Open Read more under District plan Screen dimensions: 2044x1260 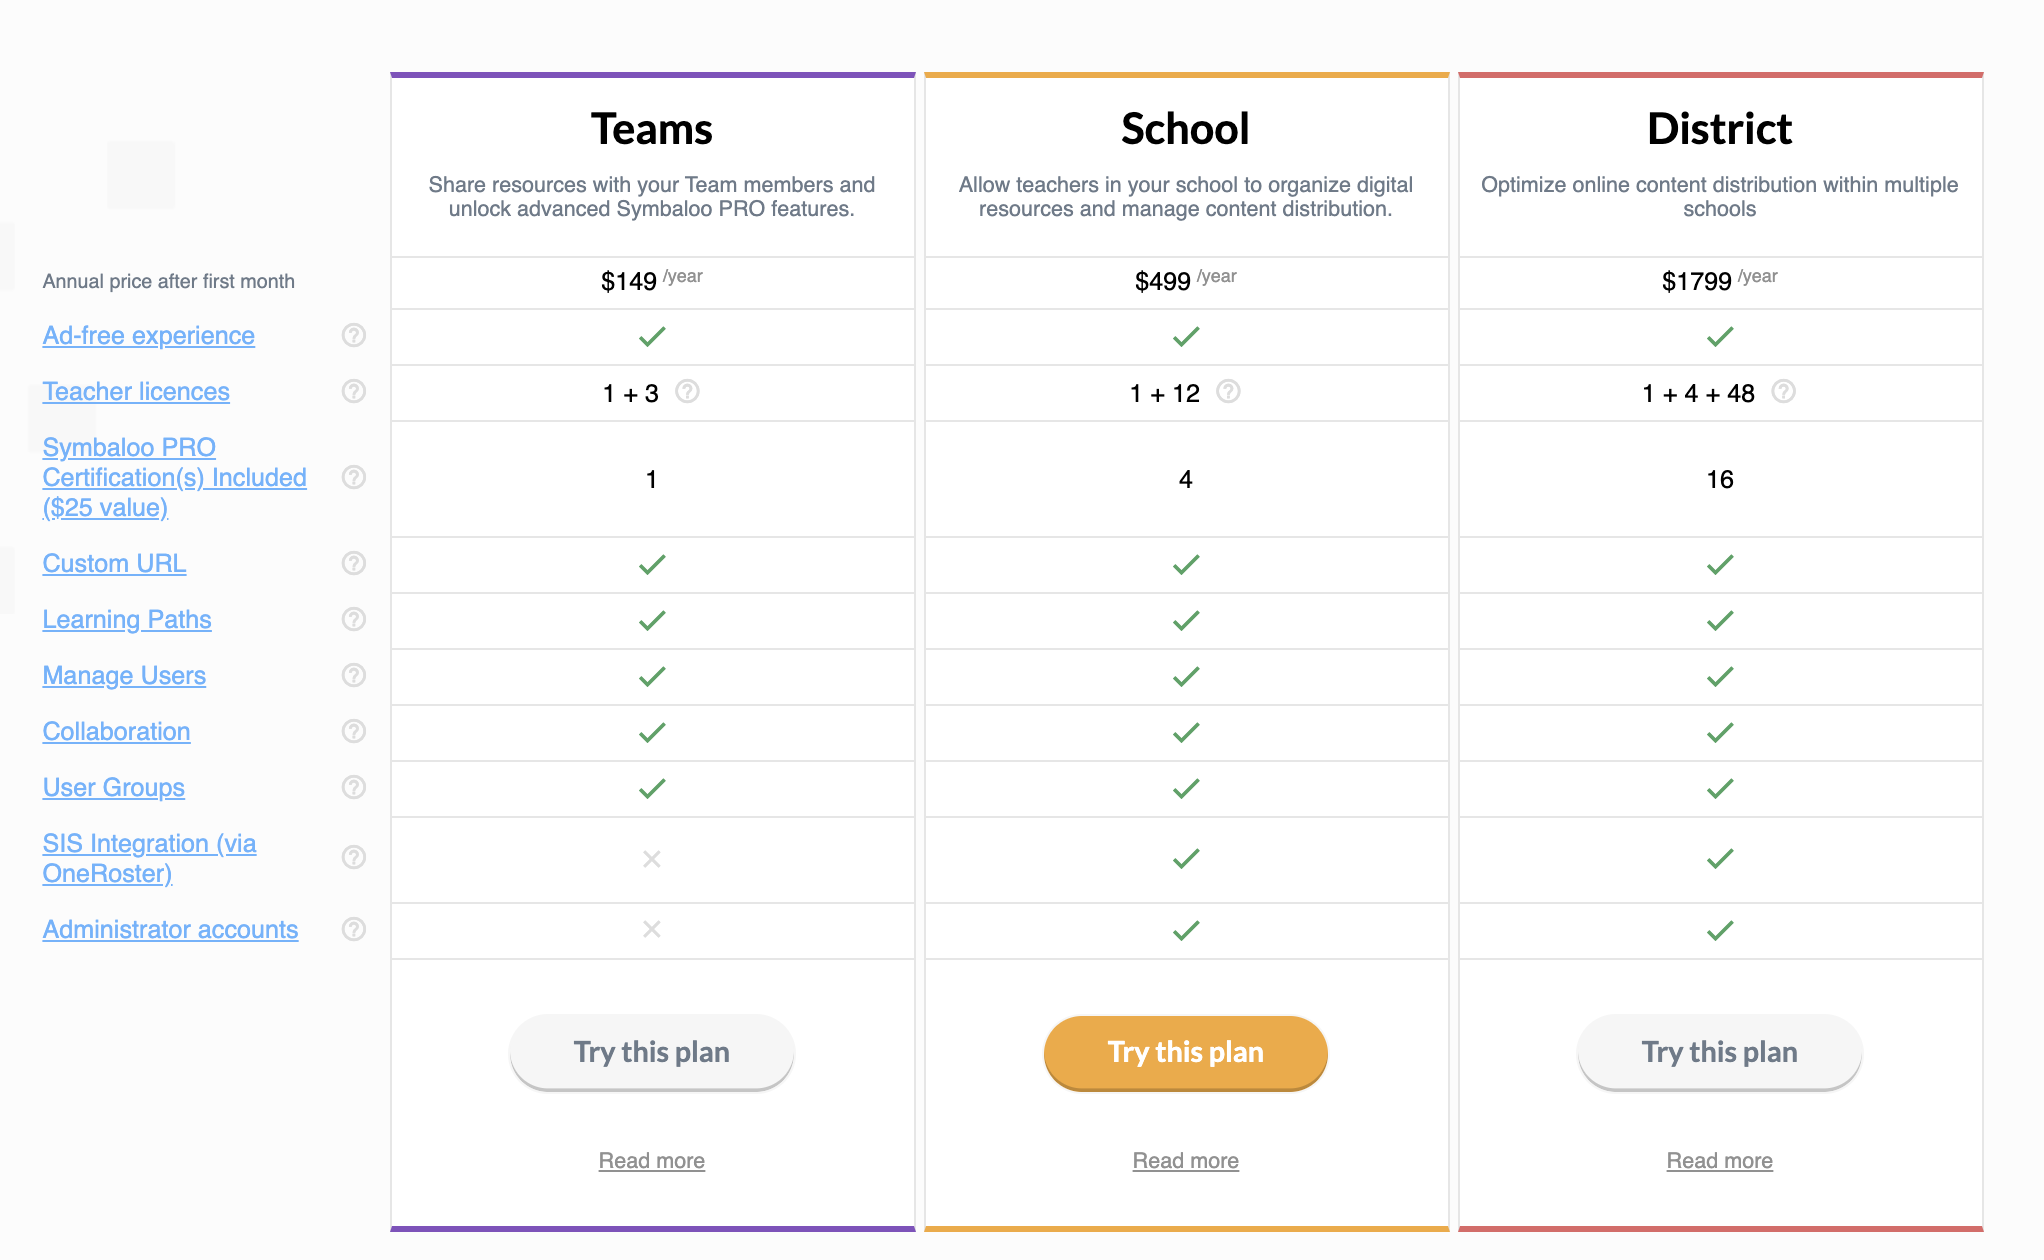point(1720,1160)
